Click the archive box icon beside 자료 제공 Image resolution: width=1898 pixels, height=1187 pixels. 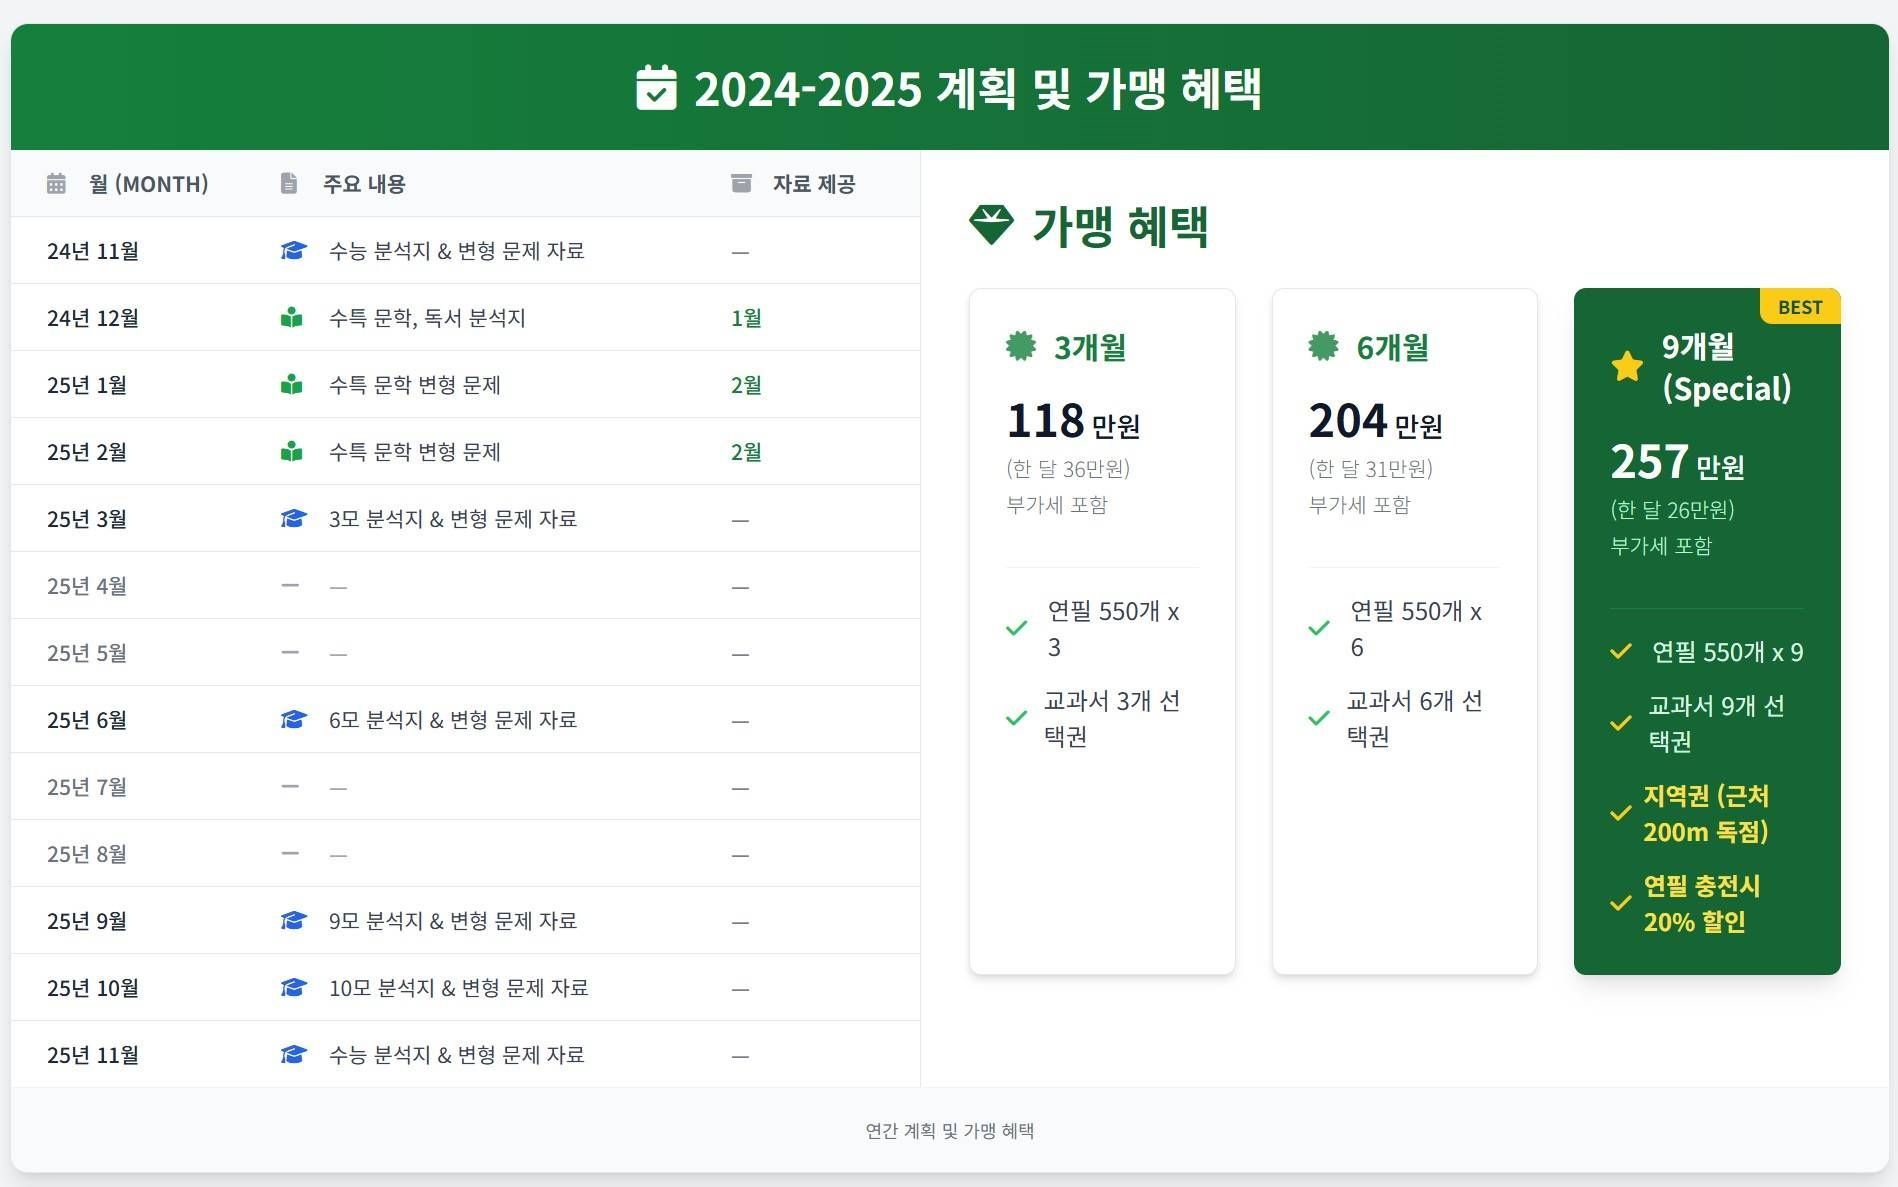tap(741, 184)
